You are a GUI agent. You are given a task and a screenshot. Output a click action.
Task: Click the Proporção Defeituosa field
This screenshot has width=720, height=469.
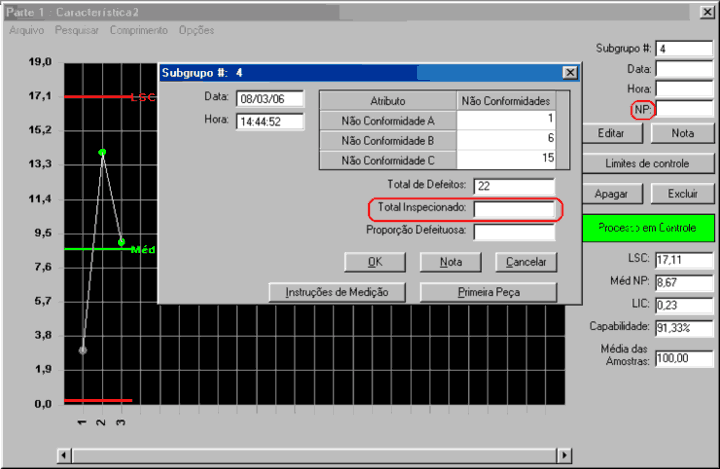(514, 232)
